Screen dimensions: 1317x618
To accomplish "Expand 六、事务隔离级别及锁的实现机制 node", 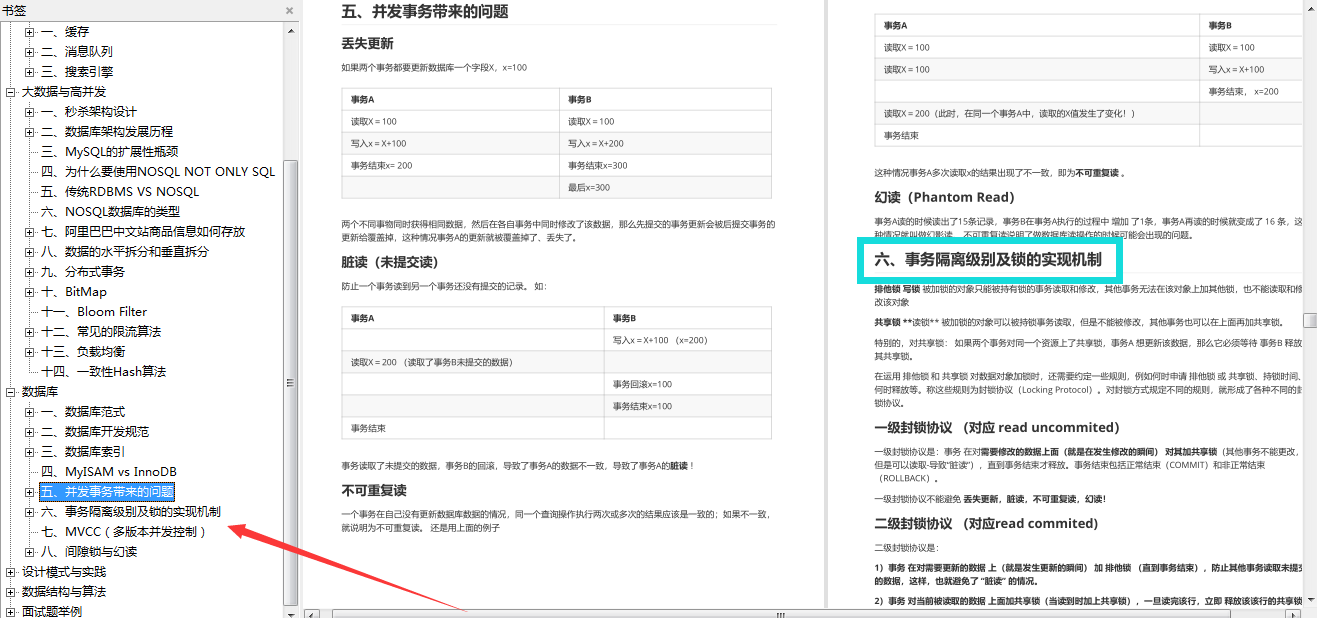I will [x=30, y=512].
